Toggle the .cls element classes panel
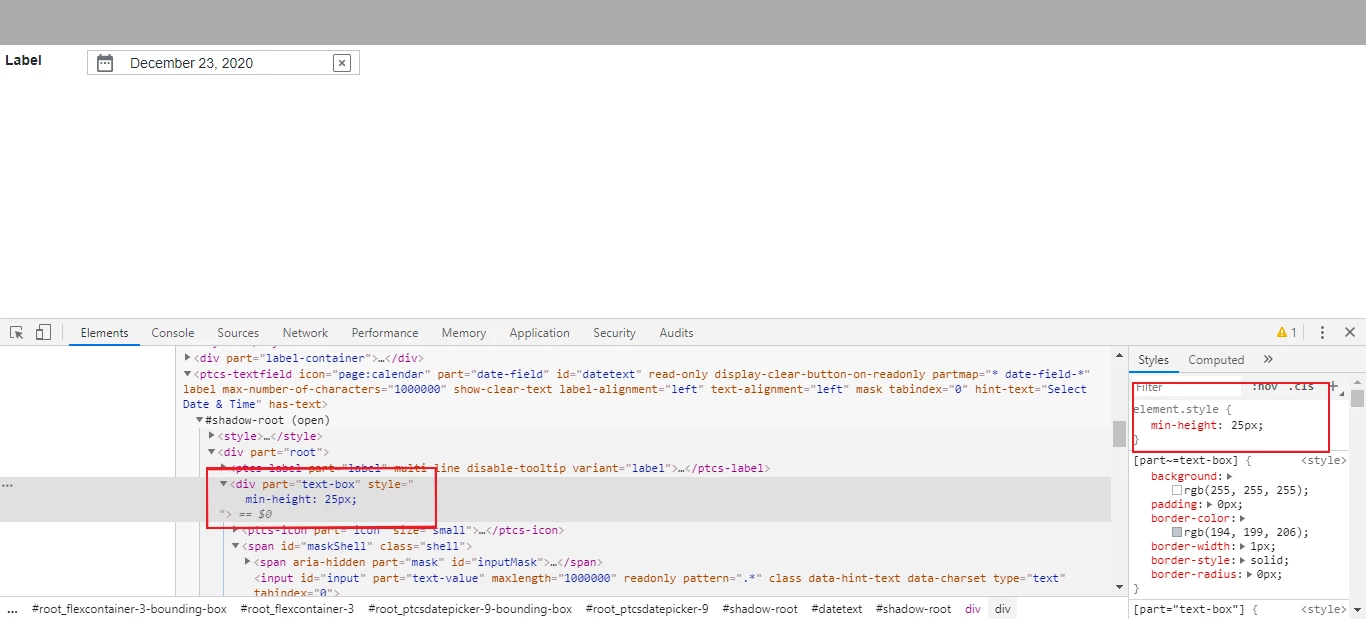The width and height of the screenshot is (1366, 619). (1301, 387)
